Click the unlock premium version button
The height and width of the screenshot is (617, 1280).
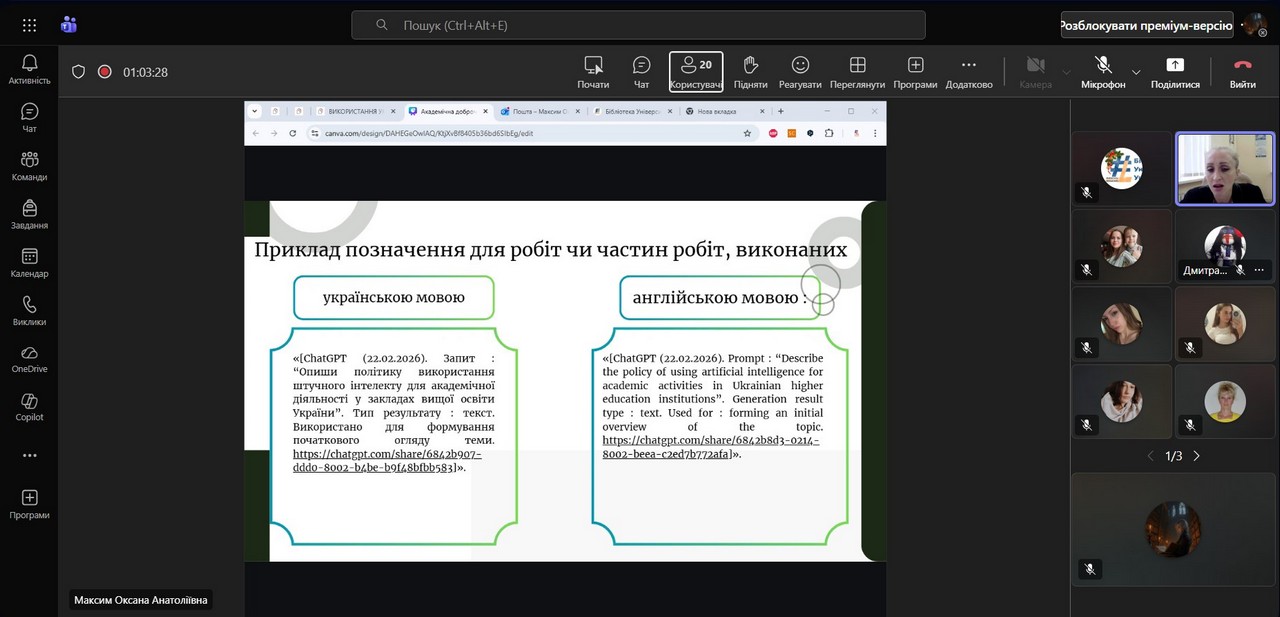1146,25
